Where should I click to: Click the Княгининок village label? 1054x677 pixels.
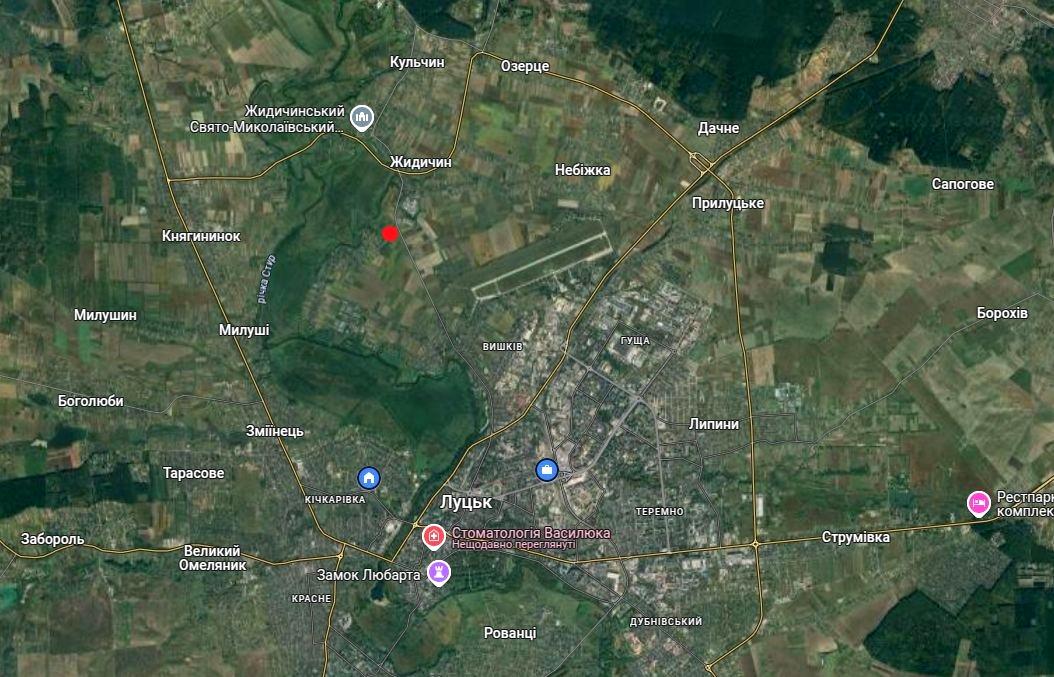201,236
